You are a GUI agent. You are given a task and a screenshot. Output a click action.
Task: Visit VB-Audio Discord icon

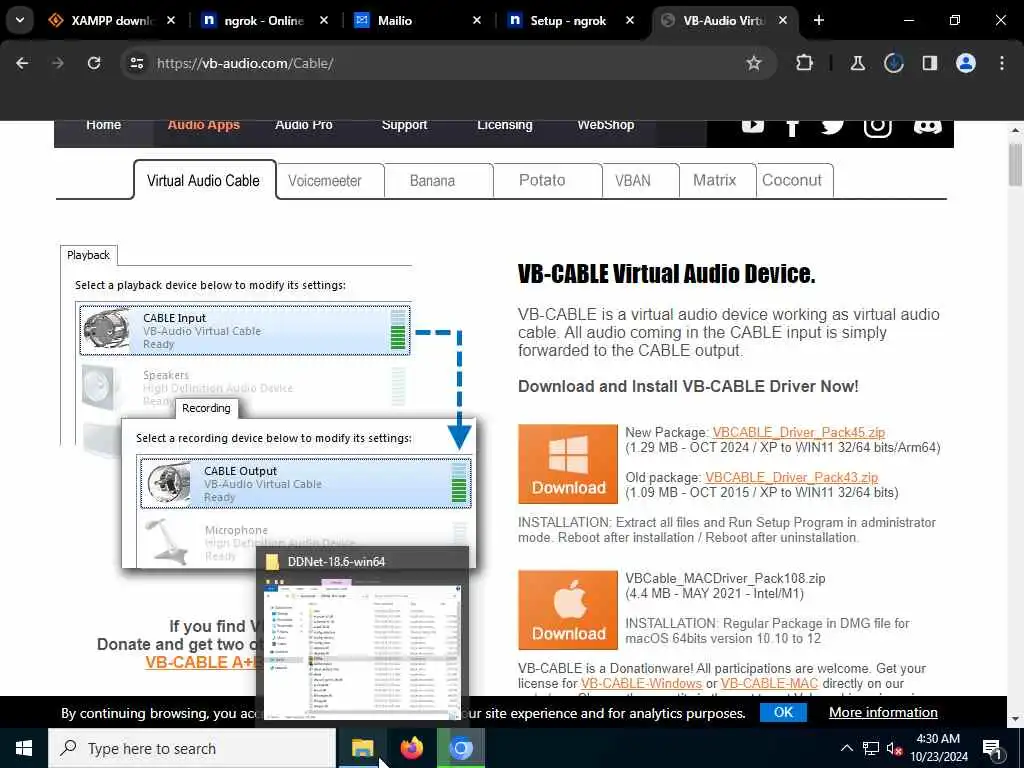[x=927, y=127]
